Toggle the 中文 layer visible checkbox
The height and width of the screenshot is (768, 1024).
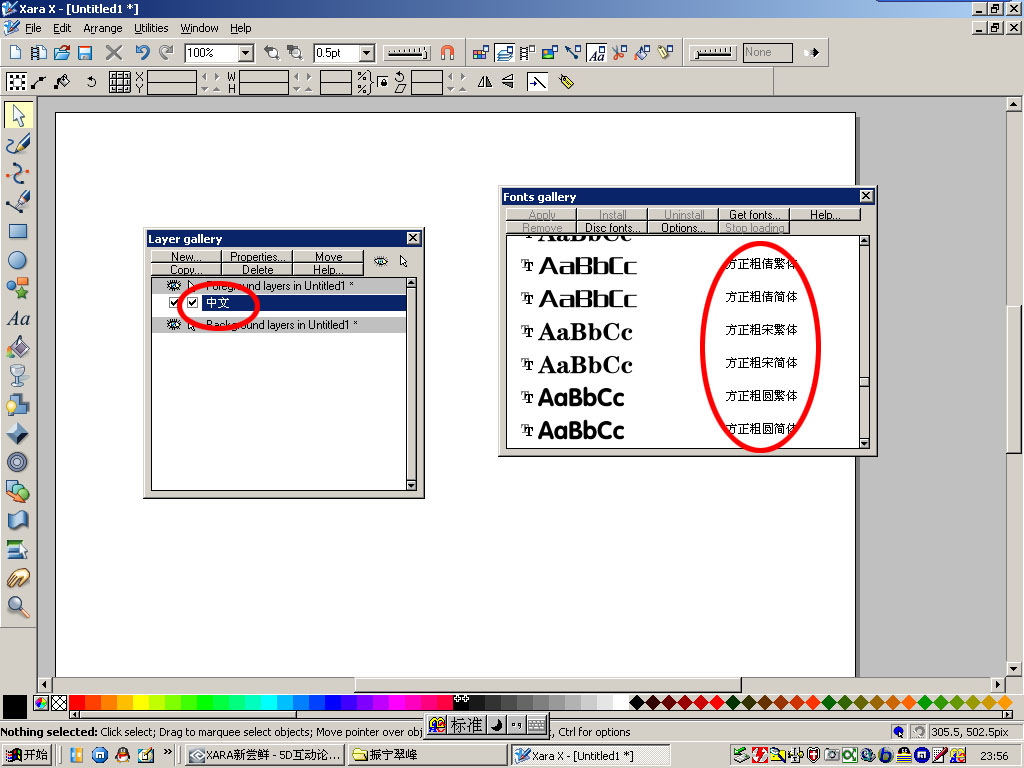[174, 302]
